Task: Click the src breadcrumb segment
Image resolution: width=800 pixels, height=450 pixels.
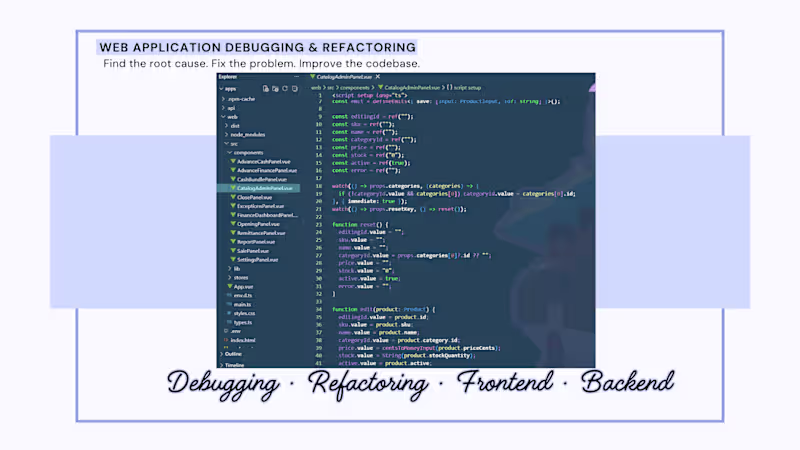Action: point(330,88)
